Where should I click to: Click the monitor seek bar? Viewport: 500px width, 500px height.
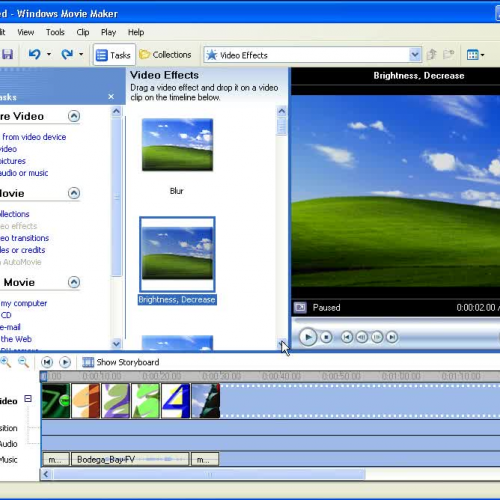(396, 321)
